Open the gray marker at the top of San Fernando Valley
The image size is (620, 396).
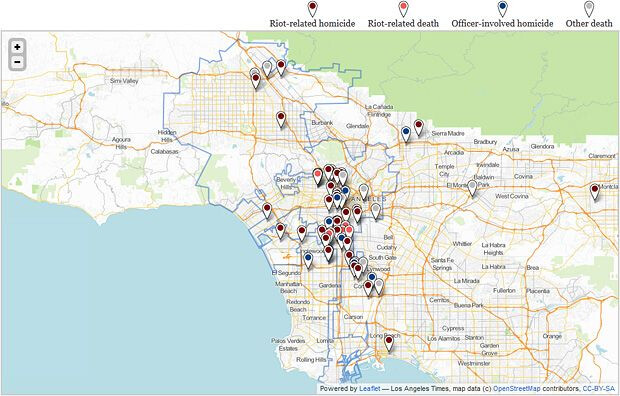point(268,68)
